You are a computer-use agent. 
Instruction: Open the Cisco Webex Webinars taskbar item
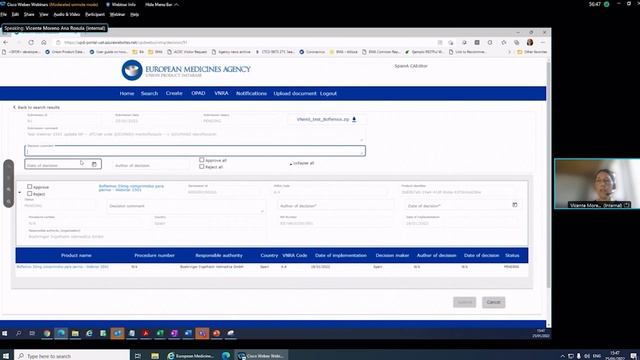tap(261, 356)
